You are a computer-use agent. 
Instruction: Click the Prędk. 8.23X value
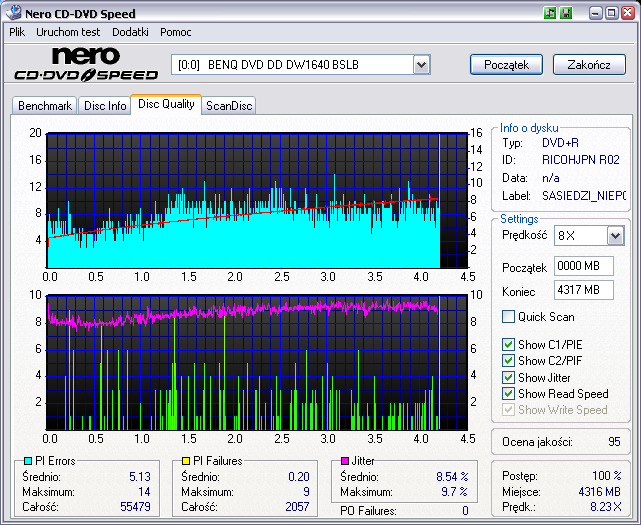coord(605,507)
